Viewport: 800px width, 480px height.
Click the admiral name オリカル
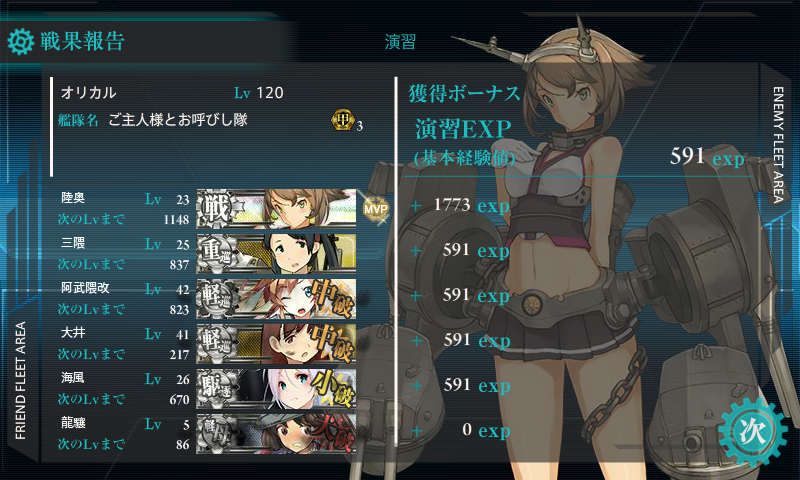(89, 93)
